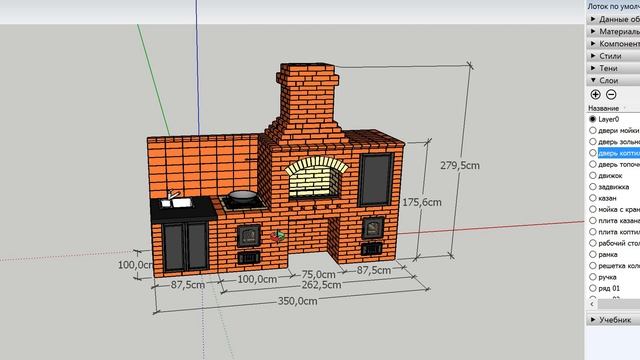The height and width of the screenshot is (360, 640).
Task: Expand the Компоненты panel
Action: tap(613, 44)
